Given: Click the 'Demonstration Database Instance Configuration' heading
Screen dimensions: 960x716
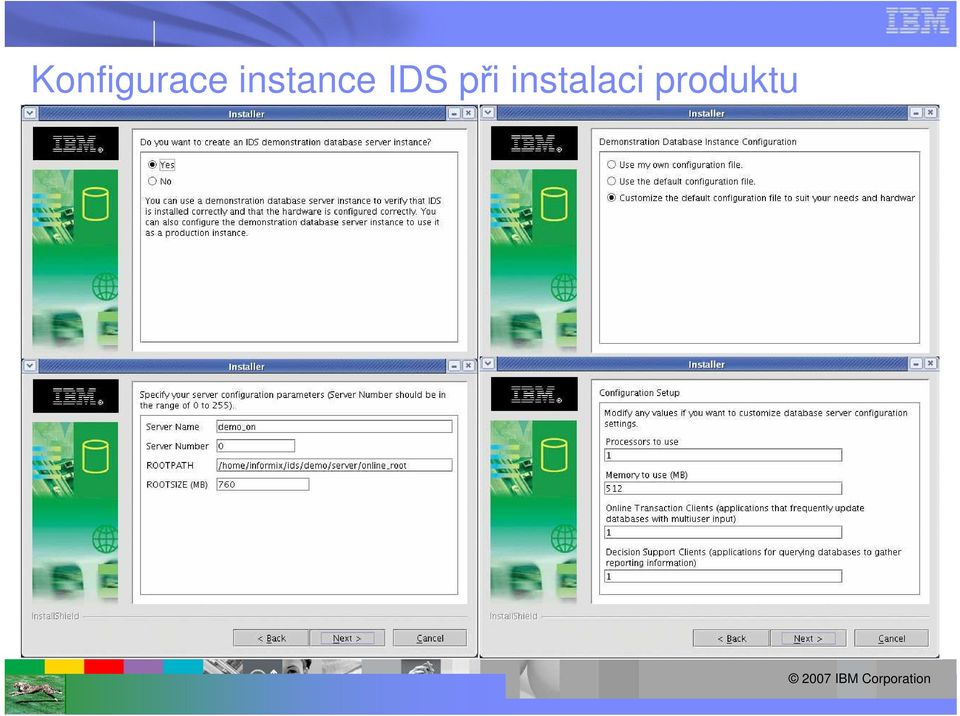Looking at the screenshot, I should (x=697, y=141).
